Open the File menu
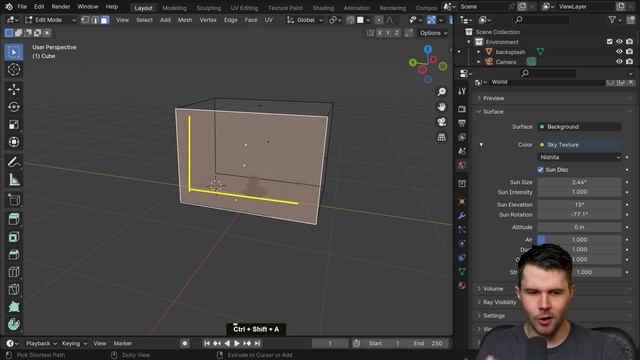The height and width of the screenshot is (360, 640). (x=22, y=7)
